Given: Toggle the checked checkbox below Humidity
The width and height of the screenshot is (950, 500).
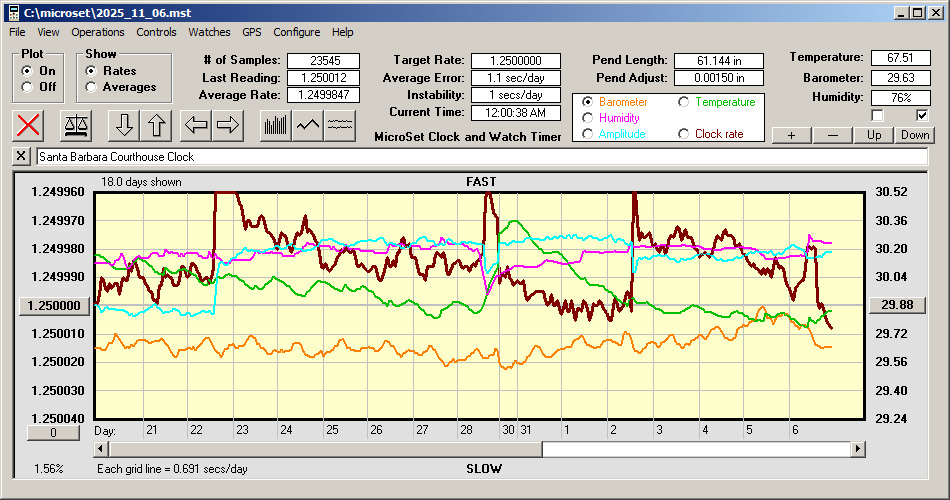Looking at the screenshot, I should 923,115.
